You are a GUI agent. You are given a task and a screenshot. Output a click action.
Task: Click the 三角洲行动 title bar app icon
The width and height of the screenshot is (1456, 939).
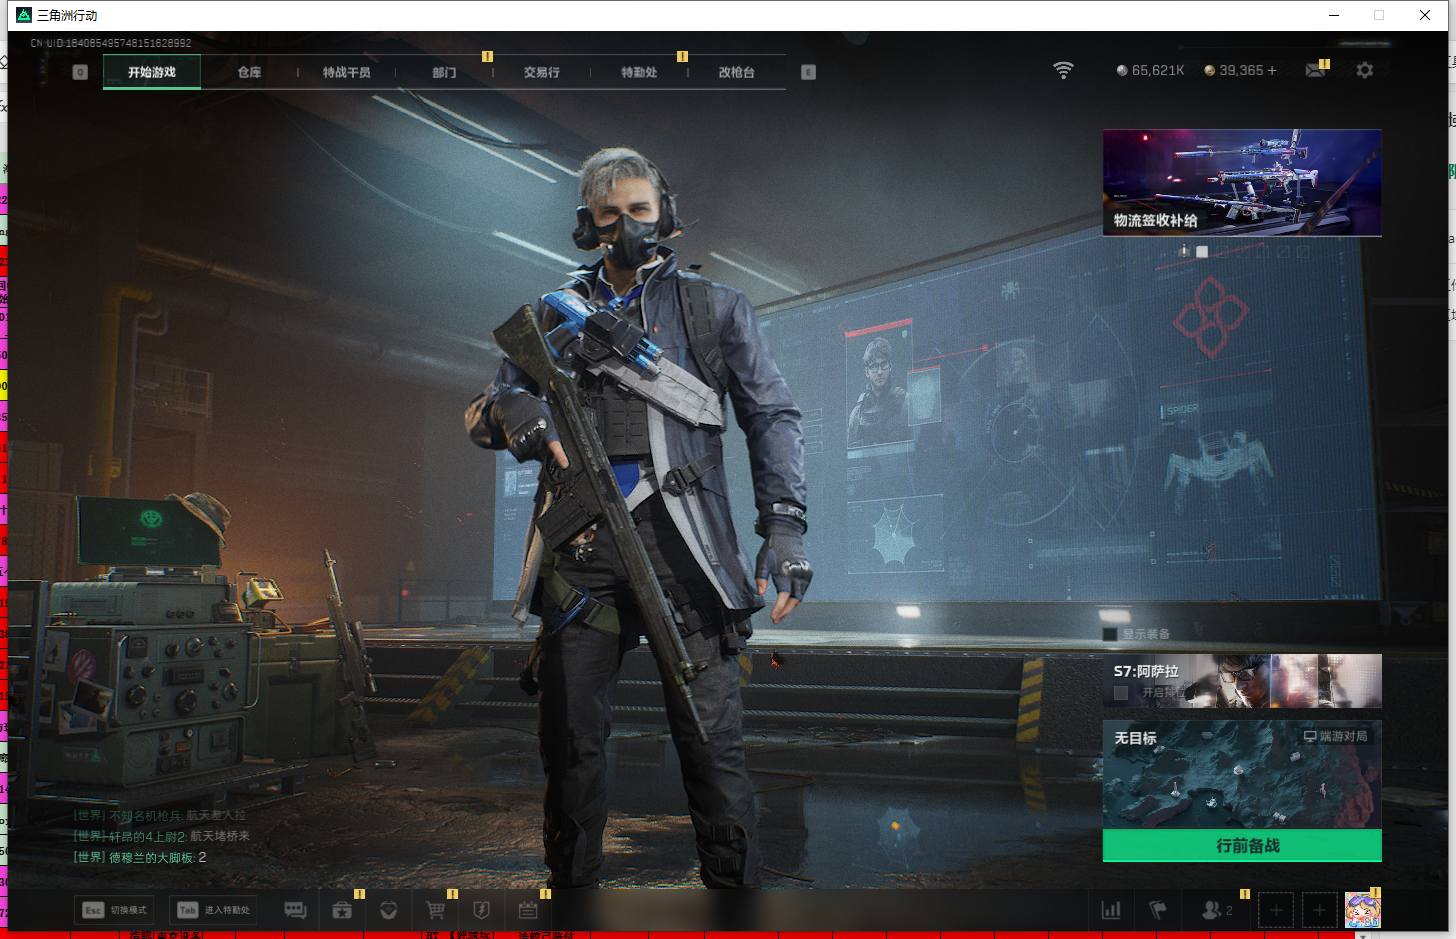24,15
